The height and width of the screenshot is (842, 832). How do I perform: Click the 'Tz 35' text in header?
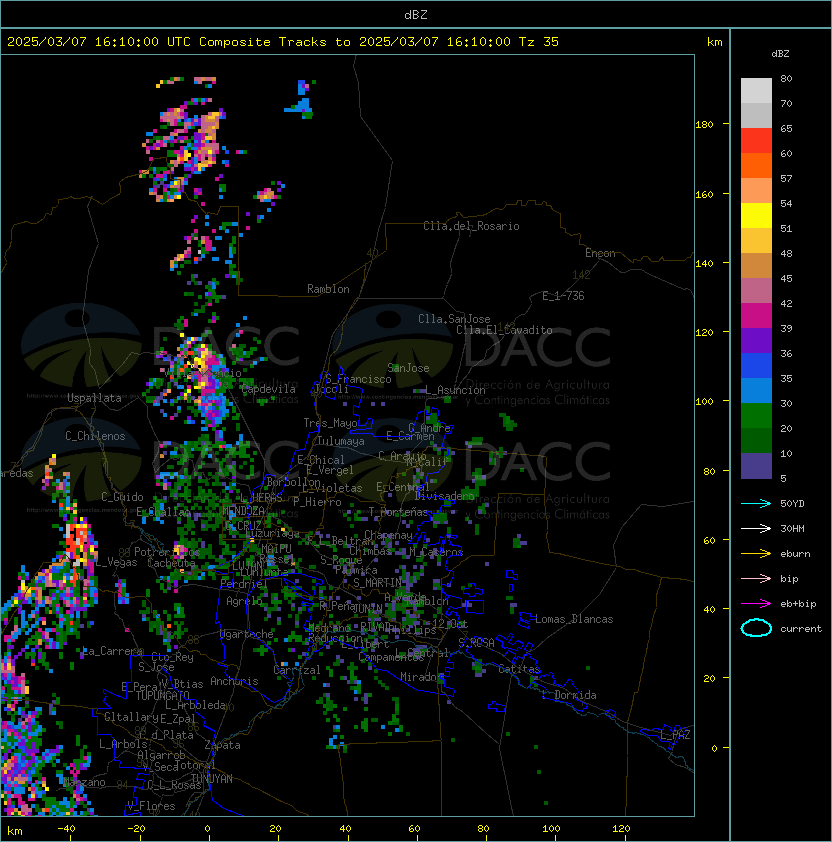[539, 42]
